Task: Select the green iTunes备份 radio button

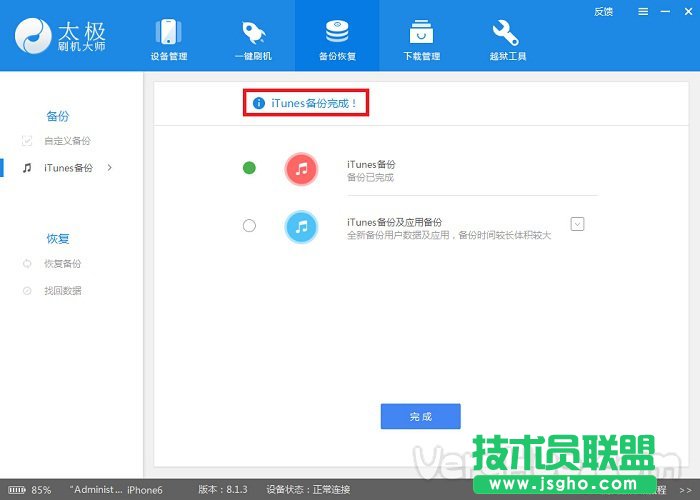Action: pos(249,168)
